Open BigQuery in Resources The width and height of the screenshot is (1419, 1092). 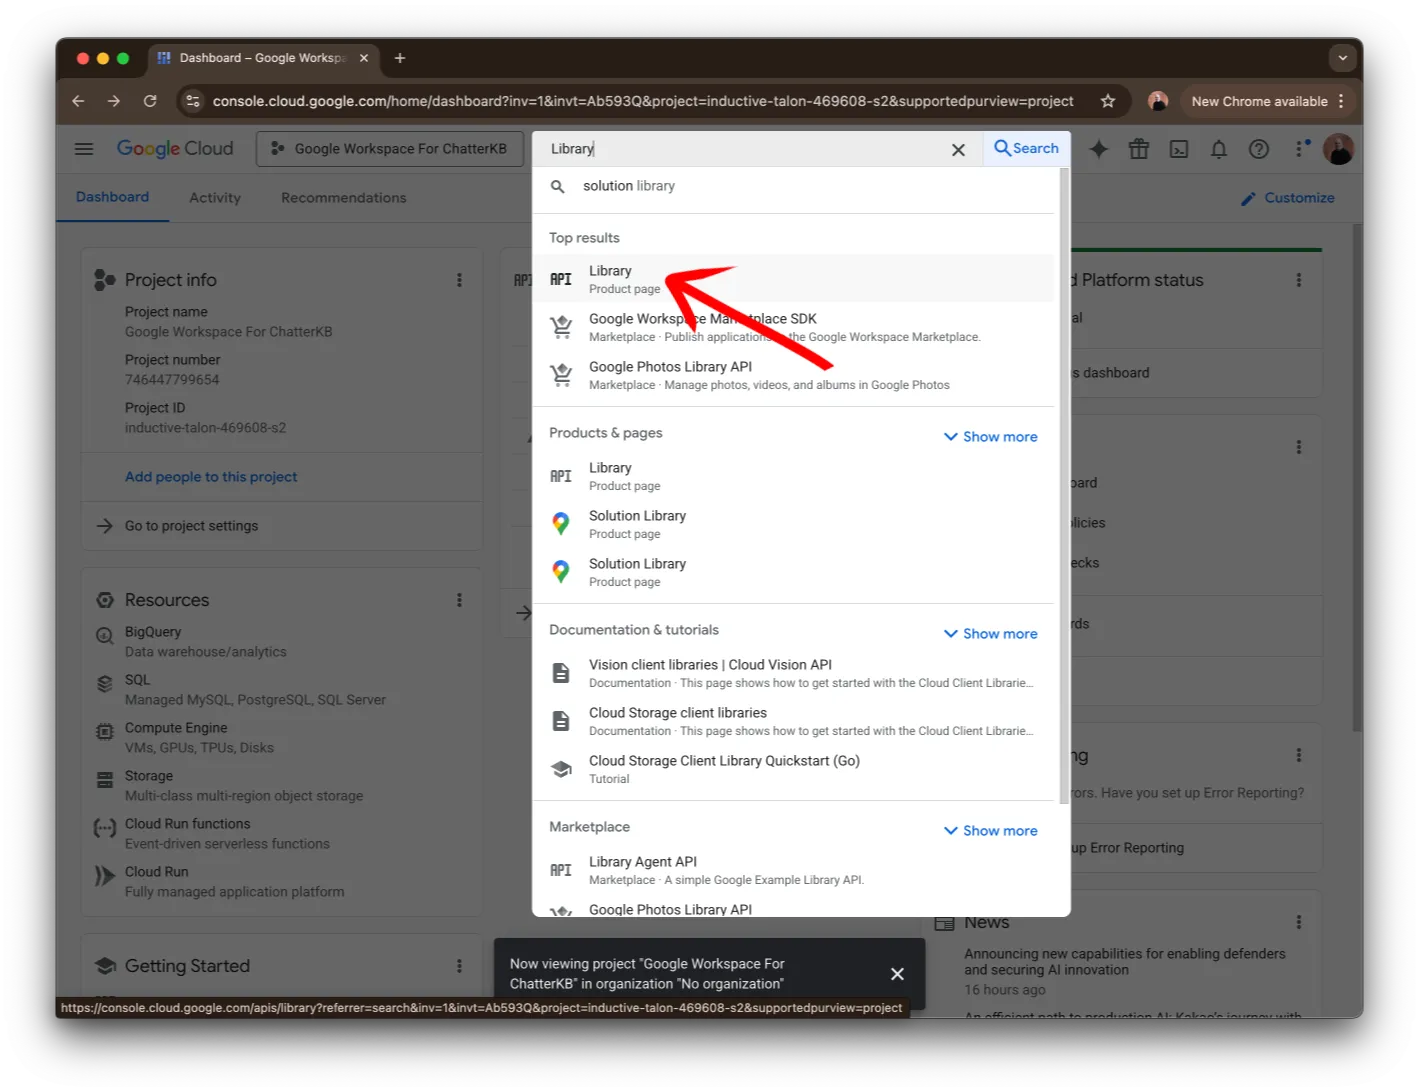pos(153,632)
